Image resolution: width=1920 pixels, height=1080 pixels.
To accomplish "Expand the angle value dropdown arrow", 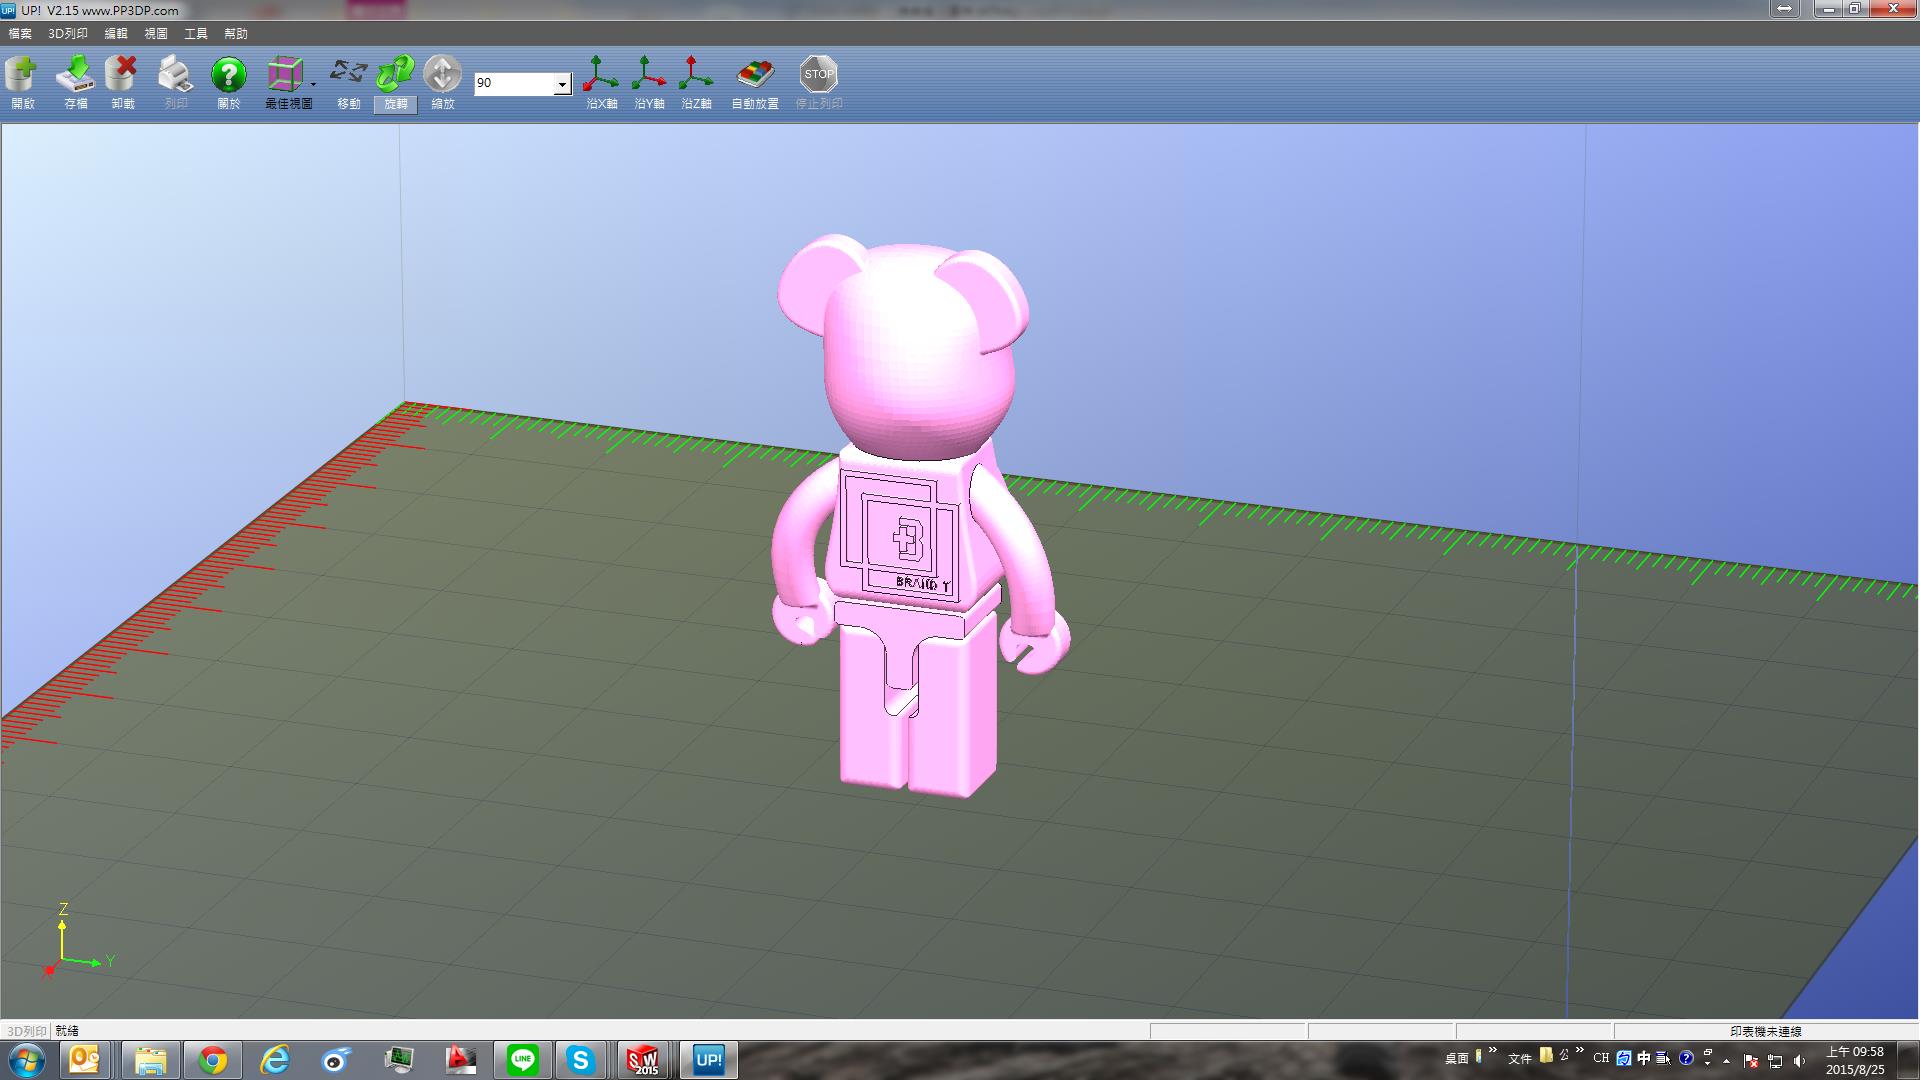I will pyautogui.click(x=563, y=84).
